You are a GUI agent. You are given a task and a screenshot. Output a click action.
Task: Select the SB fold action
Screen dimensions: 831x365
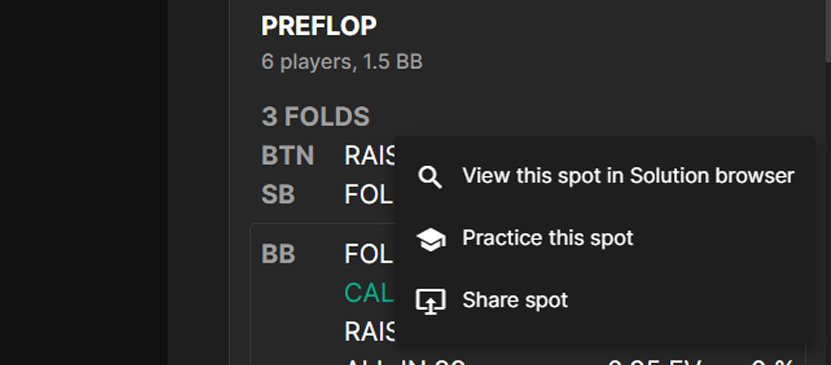[x=369, y=195]
